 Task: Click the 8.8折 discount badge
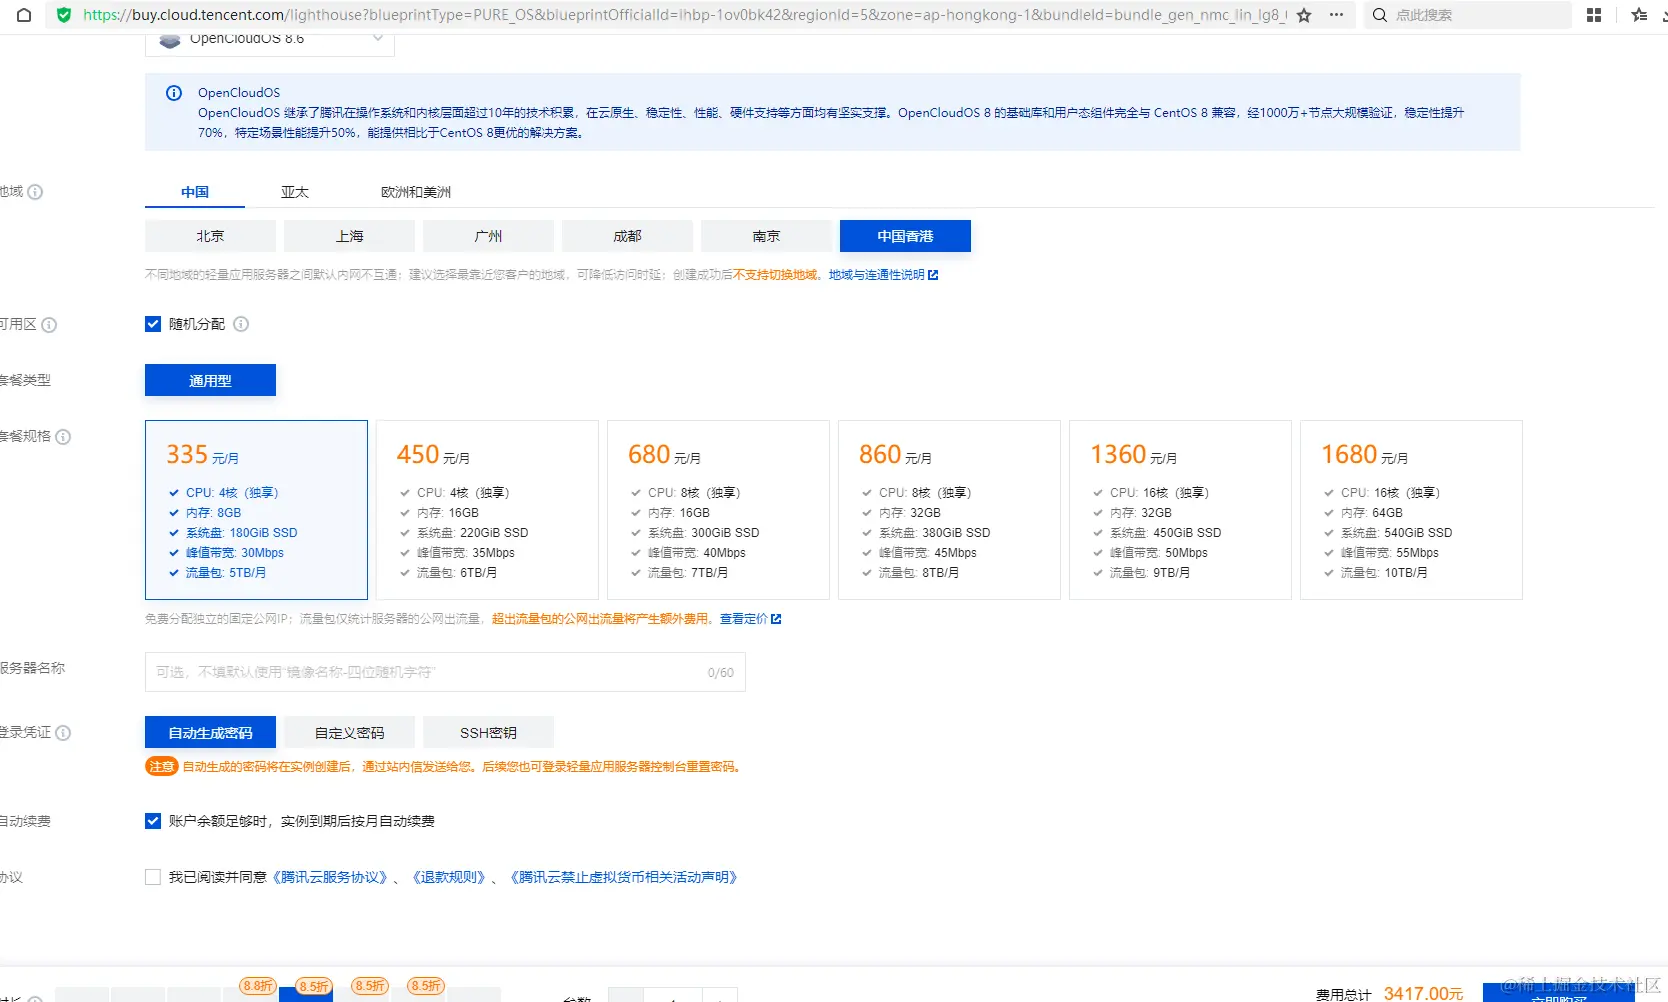point(257,986)
